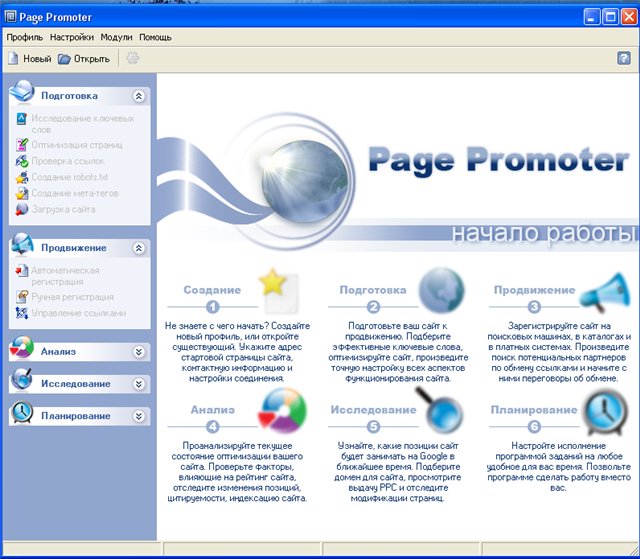Viewport: 640px width, 559px height.
Task: Click the Автоматическая регистрация icon
Action: [x=22, y=271]
